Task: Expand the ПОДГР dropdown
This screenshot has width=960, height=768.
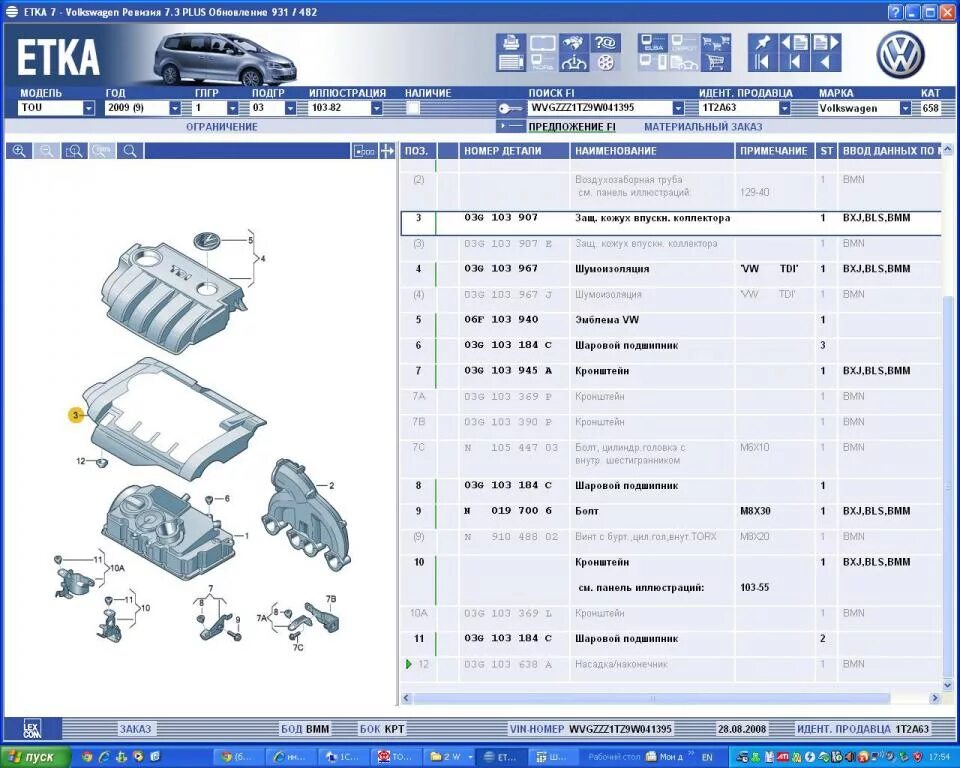Action: click(290, 108)
